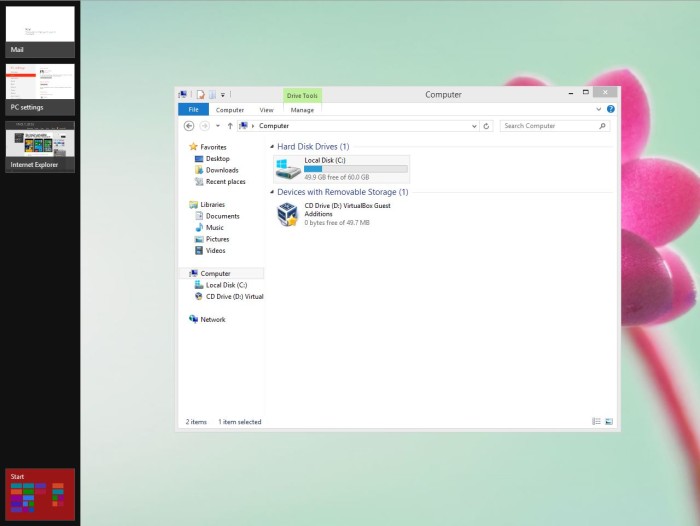
Task: Refresh the Computer view
Action: 486,126
